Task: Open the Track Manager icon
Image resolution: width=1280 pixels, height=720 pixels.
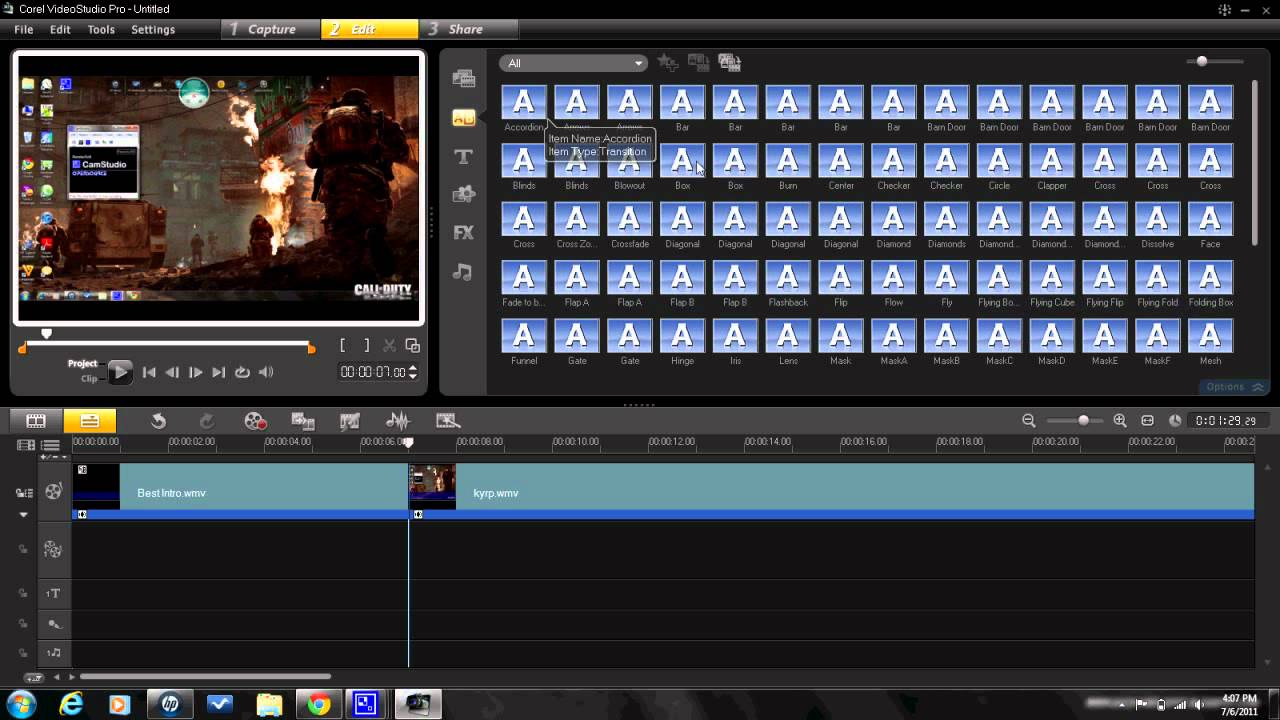Action: coord(26,445)
